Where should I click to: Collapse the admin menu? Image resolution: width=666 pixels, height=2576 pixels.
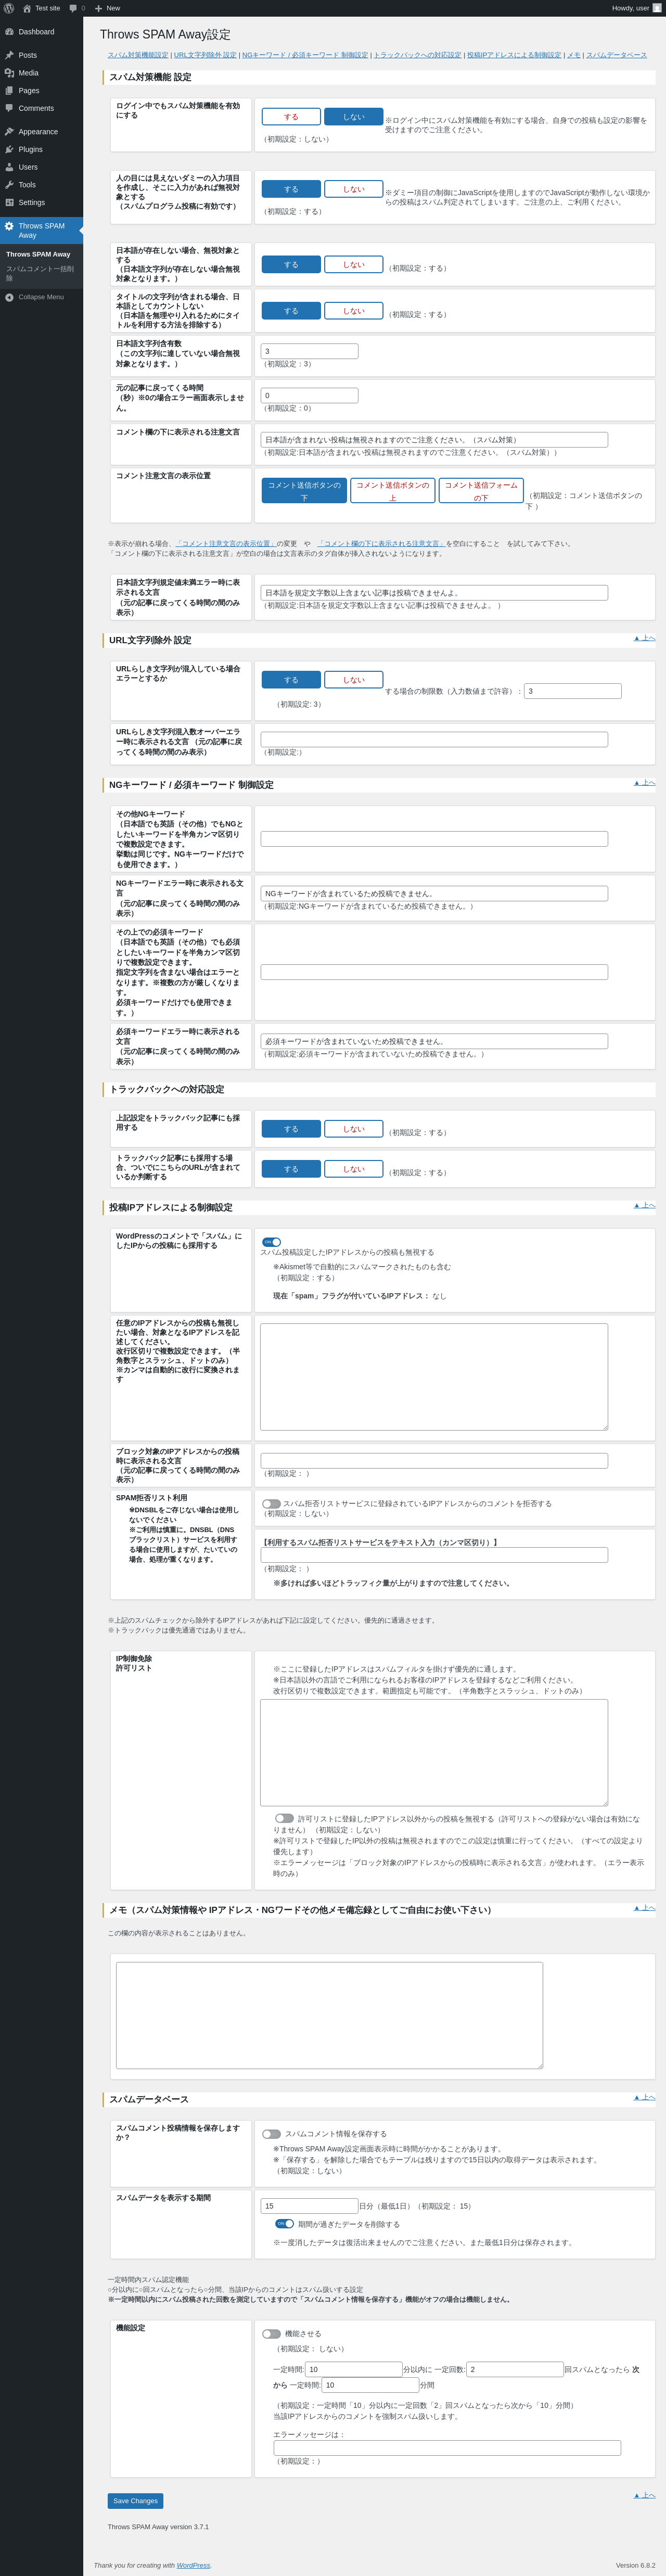(34, 297)
